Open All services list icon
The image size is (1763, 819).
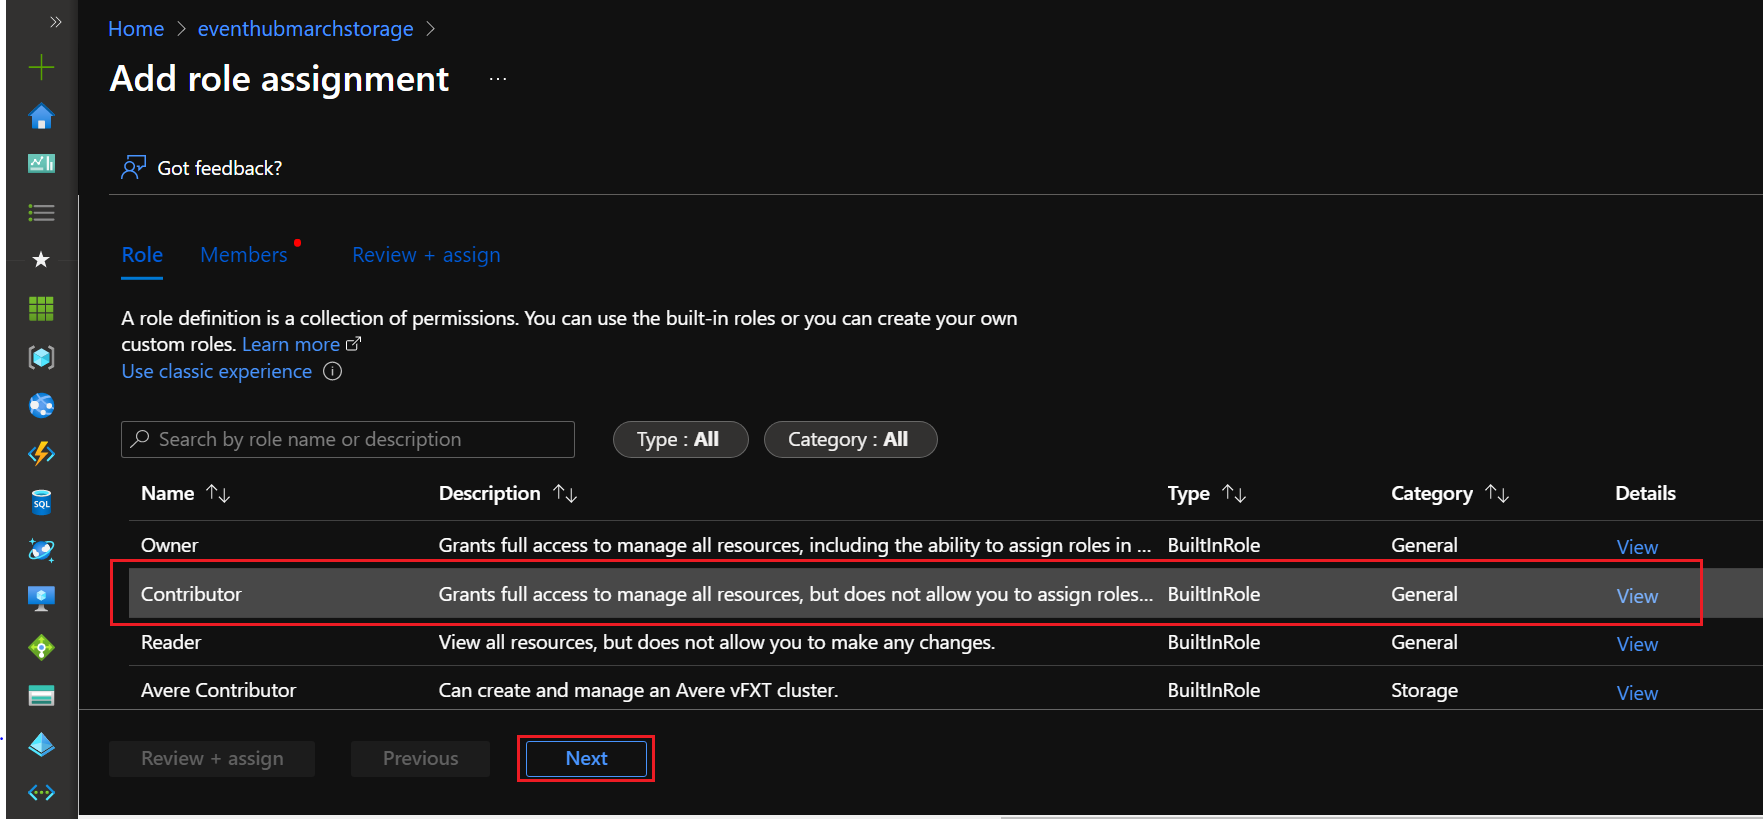tap(41, 212)
